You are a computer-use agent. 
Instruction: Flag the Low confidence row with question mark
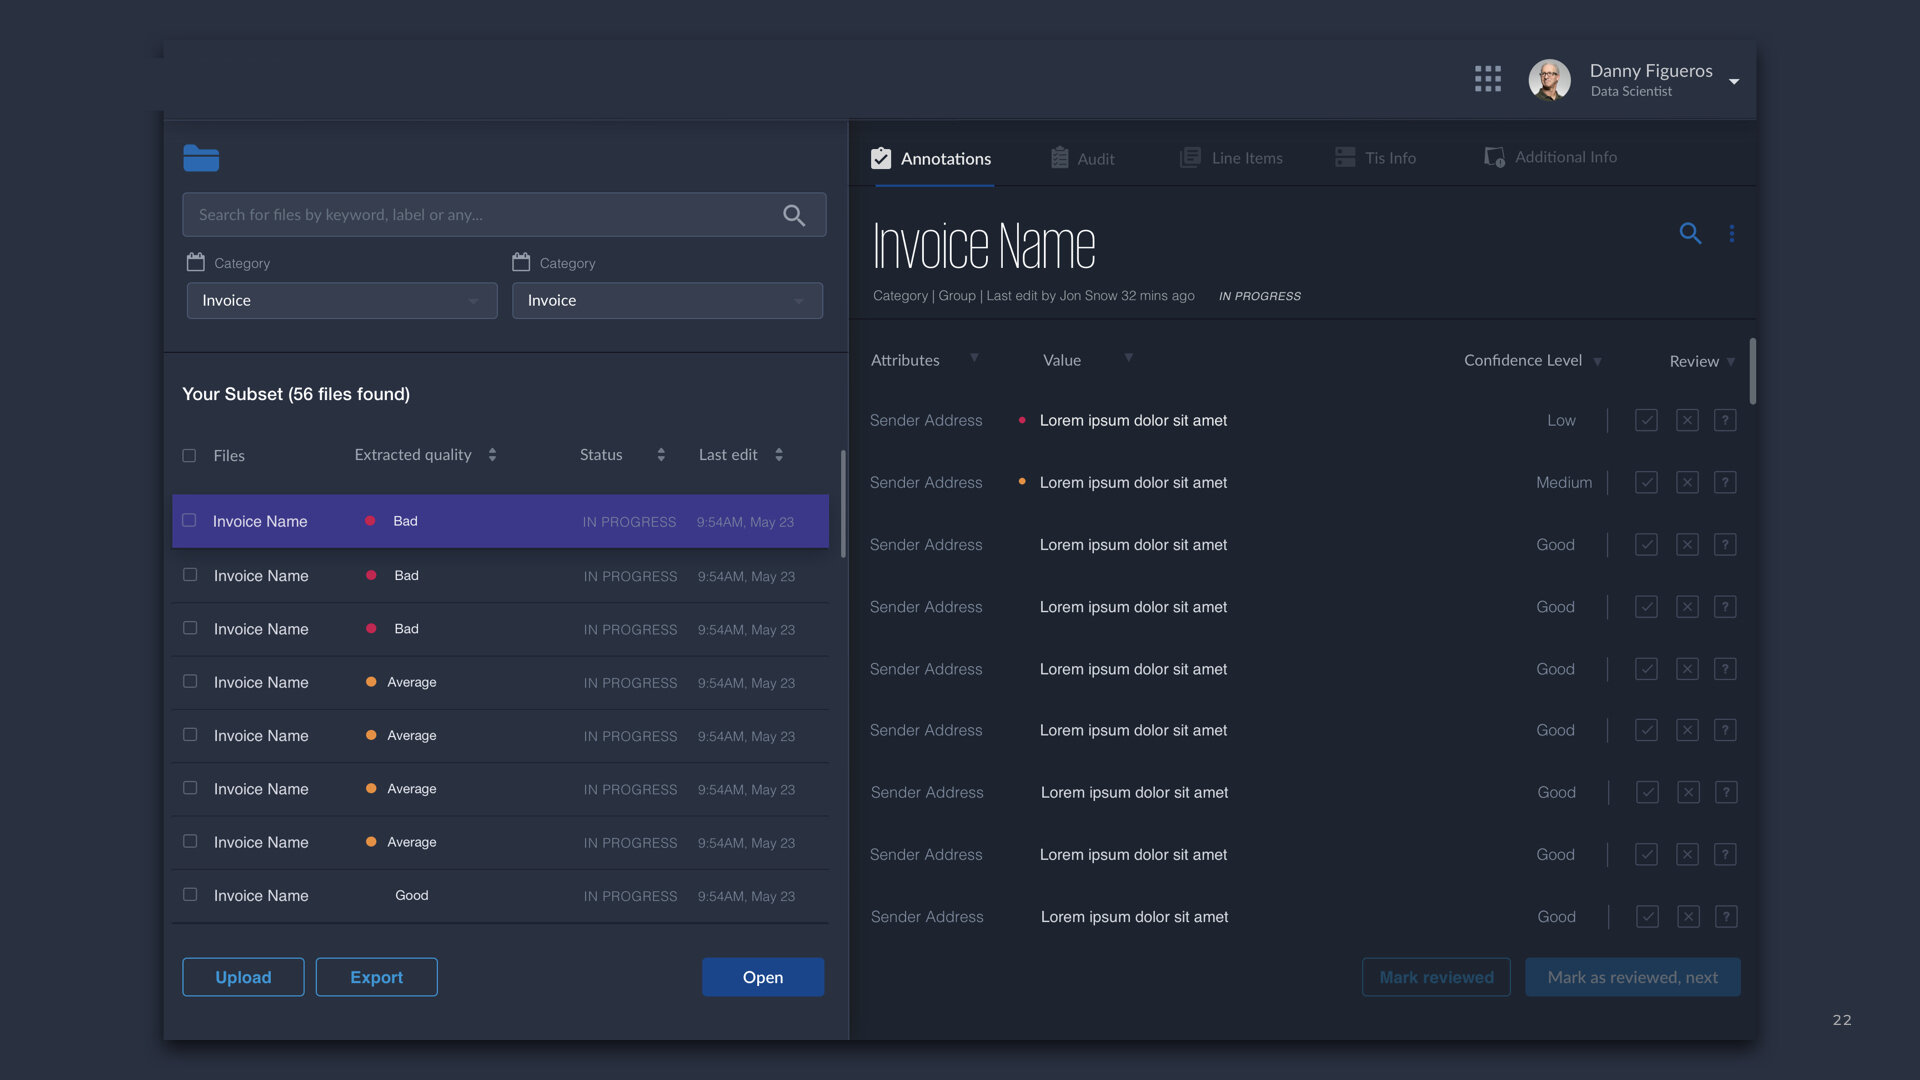pyautogui.click(x=1725, y=421)
